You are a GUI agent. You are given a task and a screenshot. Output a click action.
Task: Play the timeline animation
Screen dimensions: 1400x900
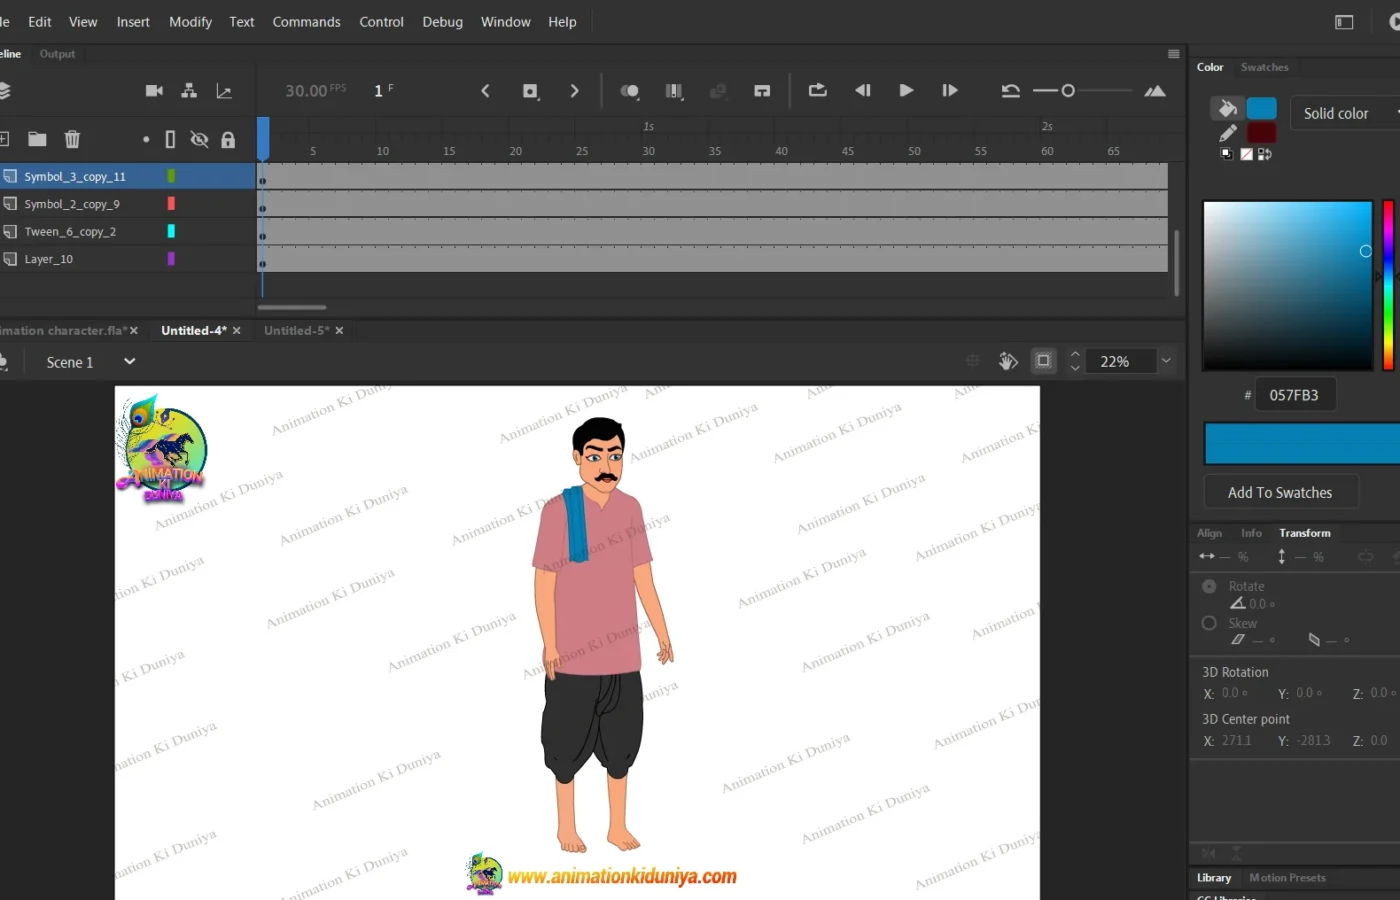click(x=906, y=90)
